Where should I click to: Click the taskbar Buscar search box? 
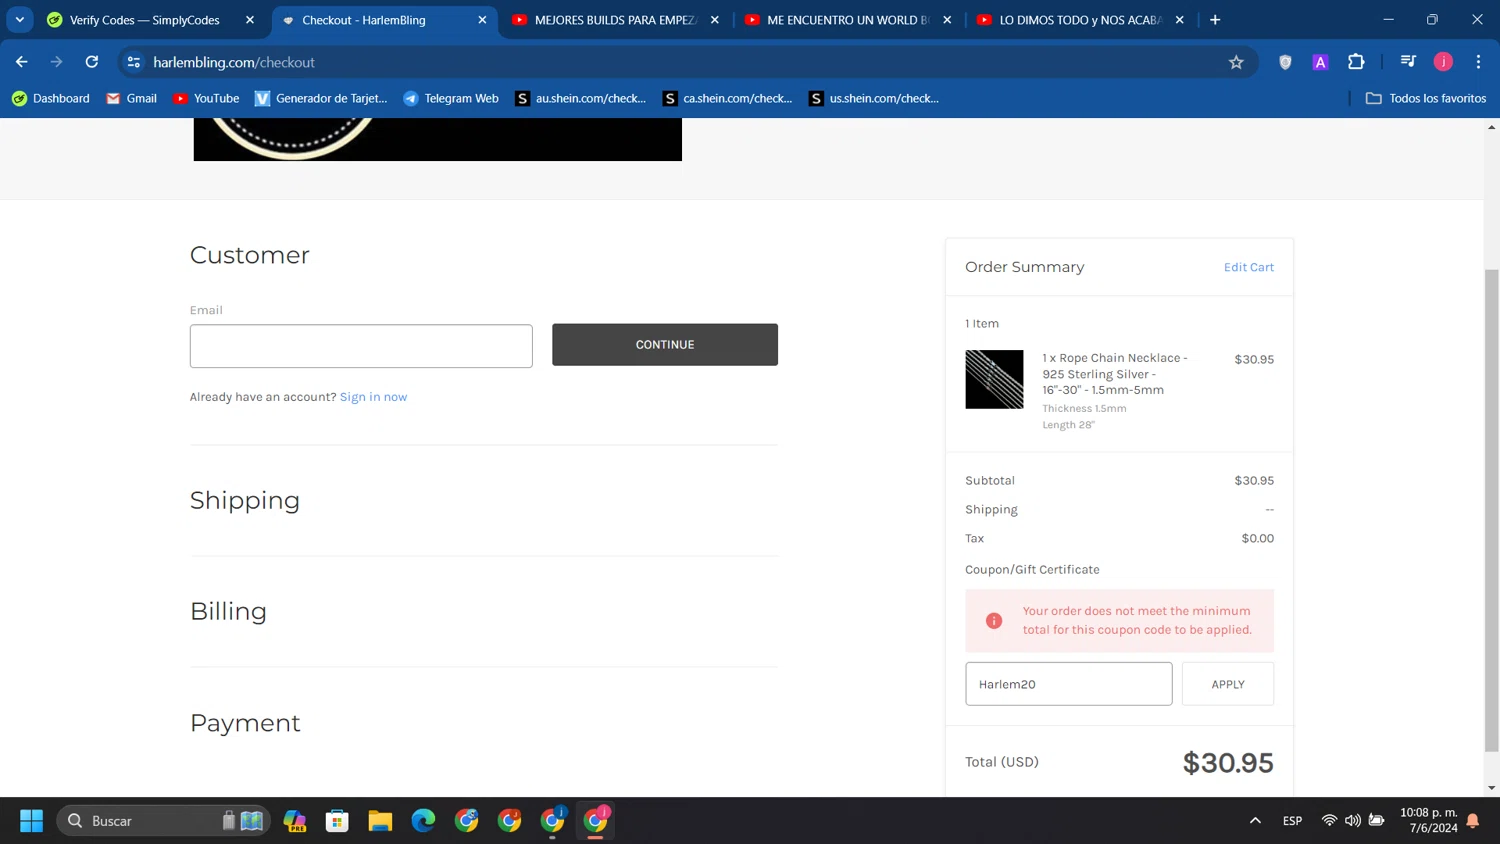(x=164, y=821)
